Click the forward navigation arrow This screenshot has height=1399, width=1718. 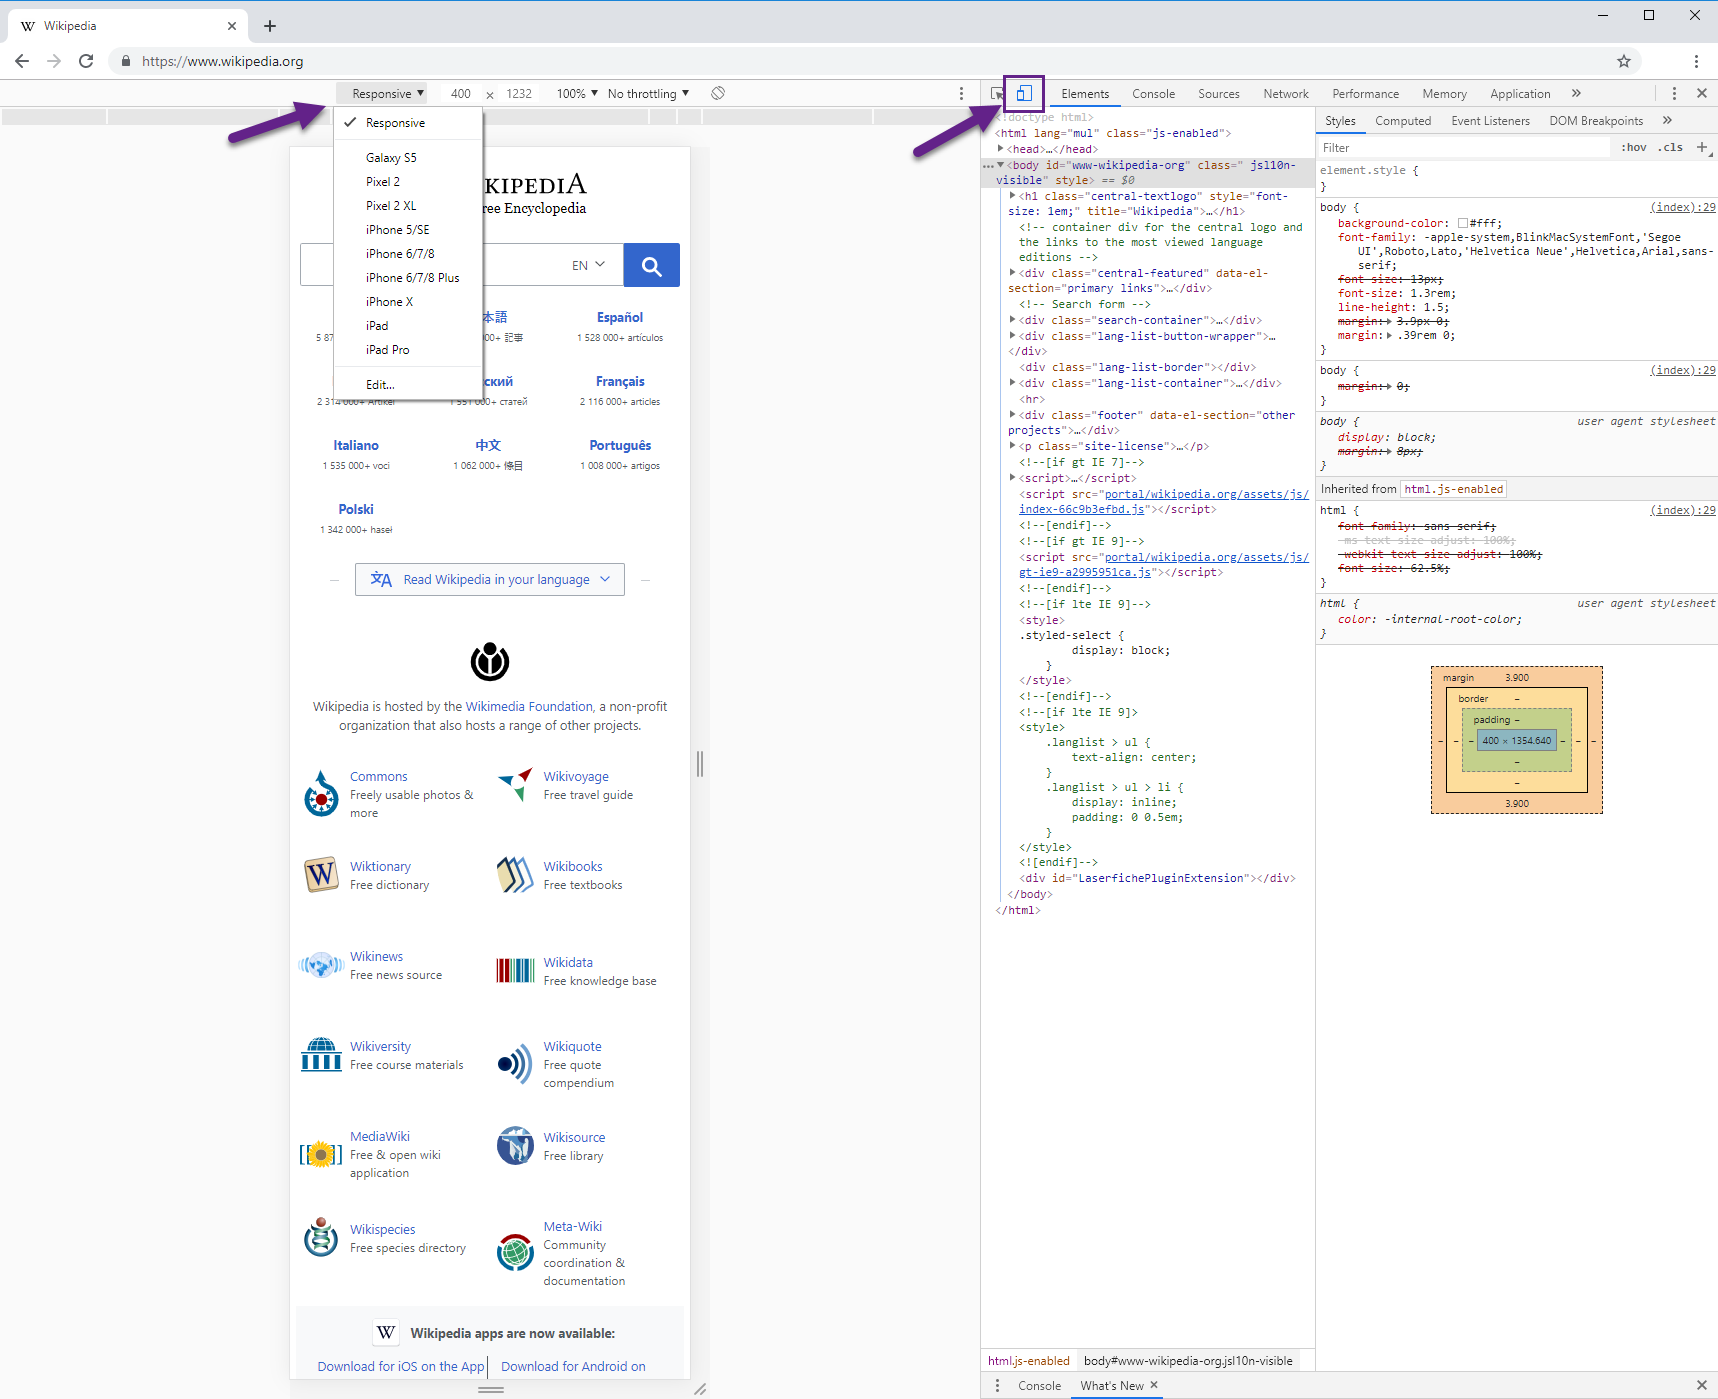pyautogui.click(x=54, y=61)
